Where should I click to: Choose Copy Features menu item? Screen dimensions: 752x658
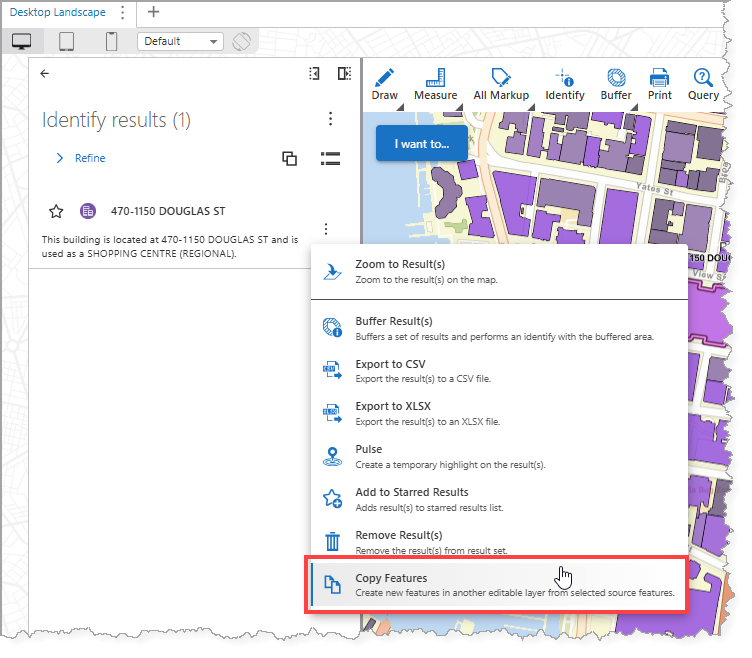point(498,585)
